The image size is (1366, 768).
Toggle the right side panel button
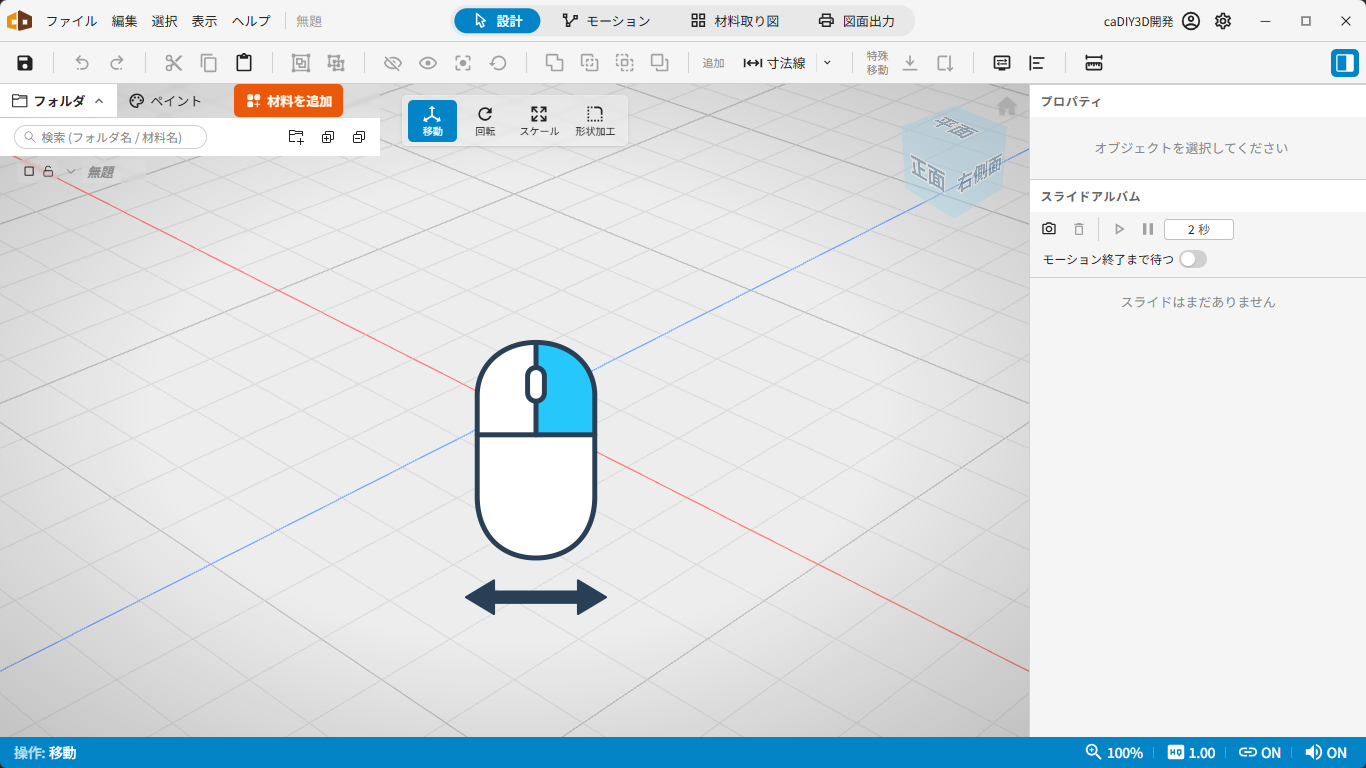(1345, 63)
